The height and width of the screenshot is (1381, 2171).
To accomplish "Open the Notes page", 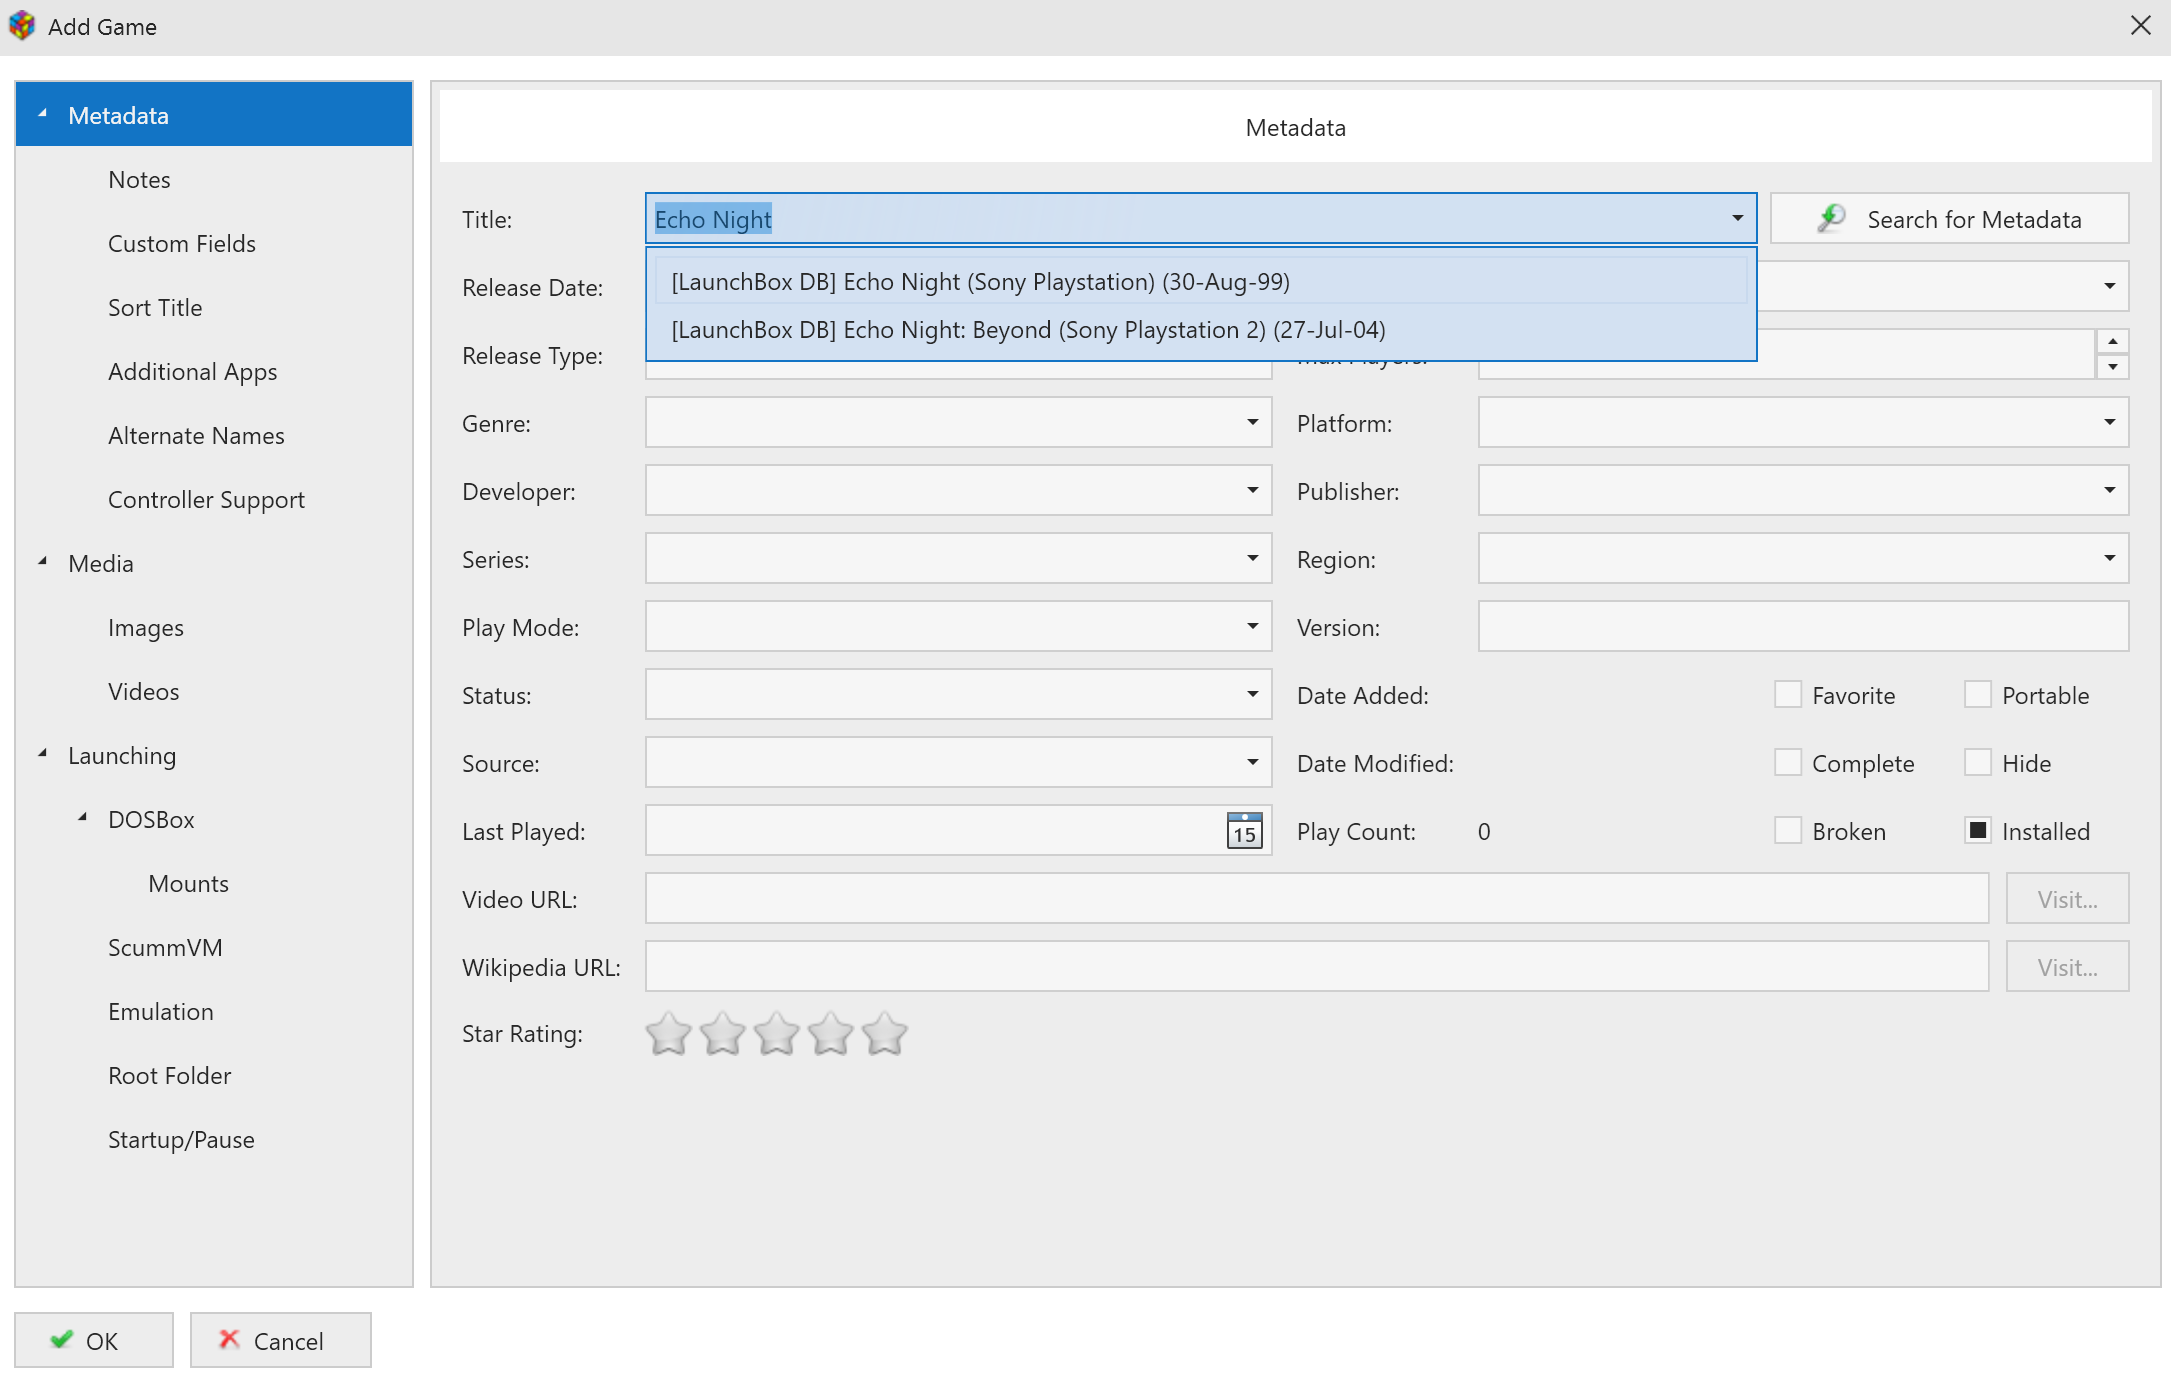I will coord(139,179).
